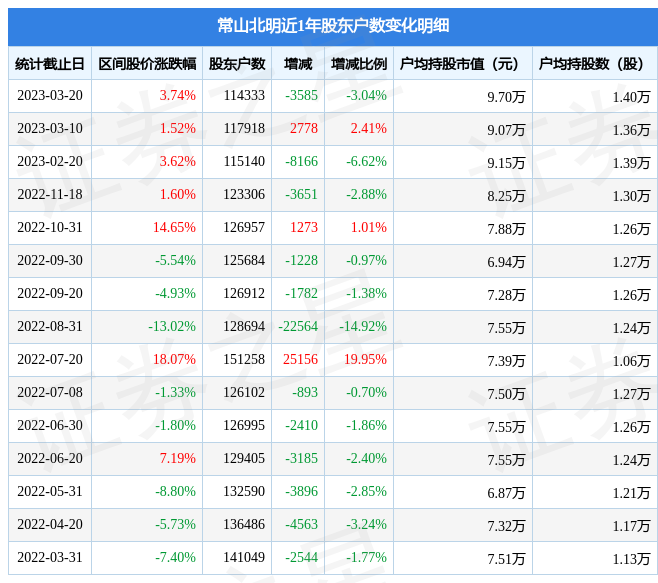658x583 pixels.
Task: Select the 增减 column header
Action: coord(298,64)
